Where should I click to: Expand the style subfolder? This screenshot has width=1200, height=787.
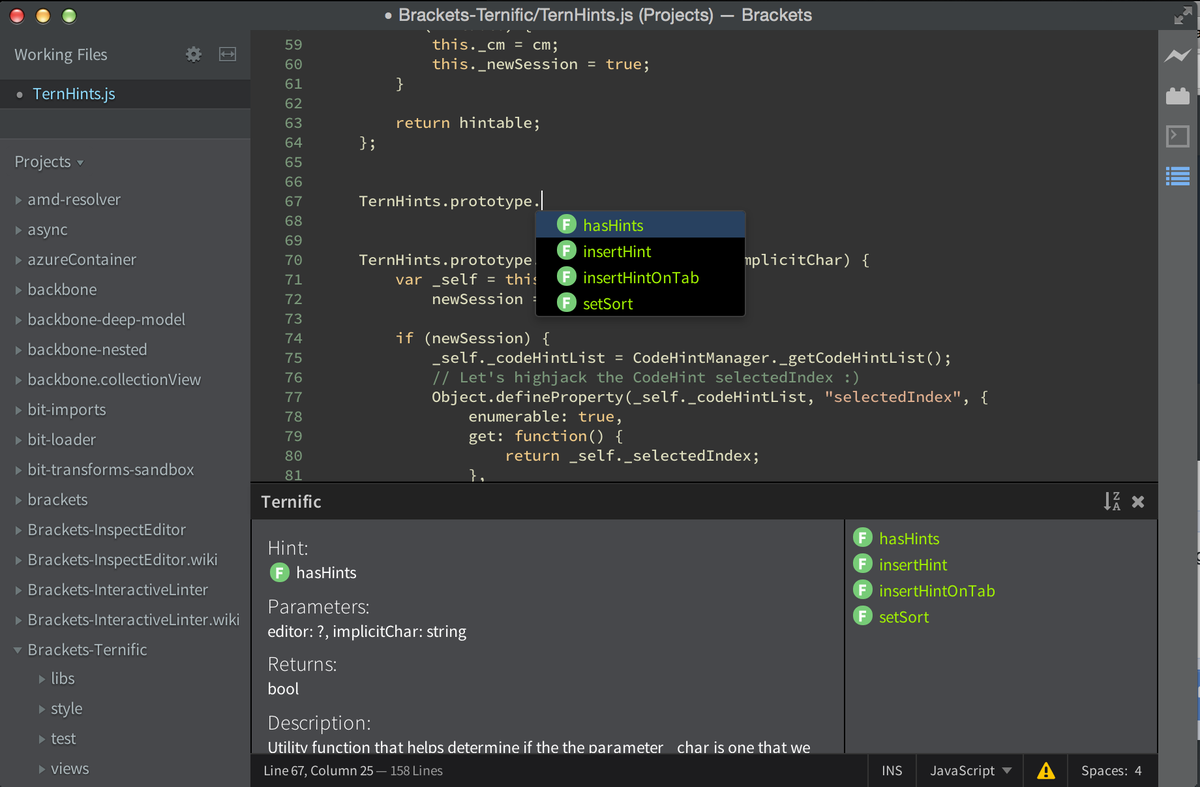pyautogui.click(x=41, y=709)
